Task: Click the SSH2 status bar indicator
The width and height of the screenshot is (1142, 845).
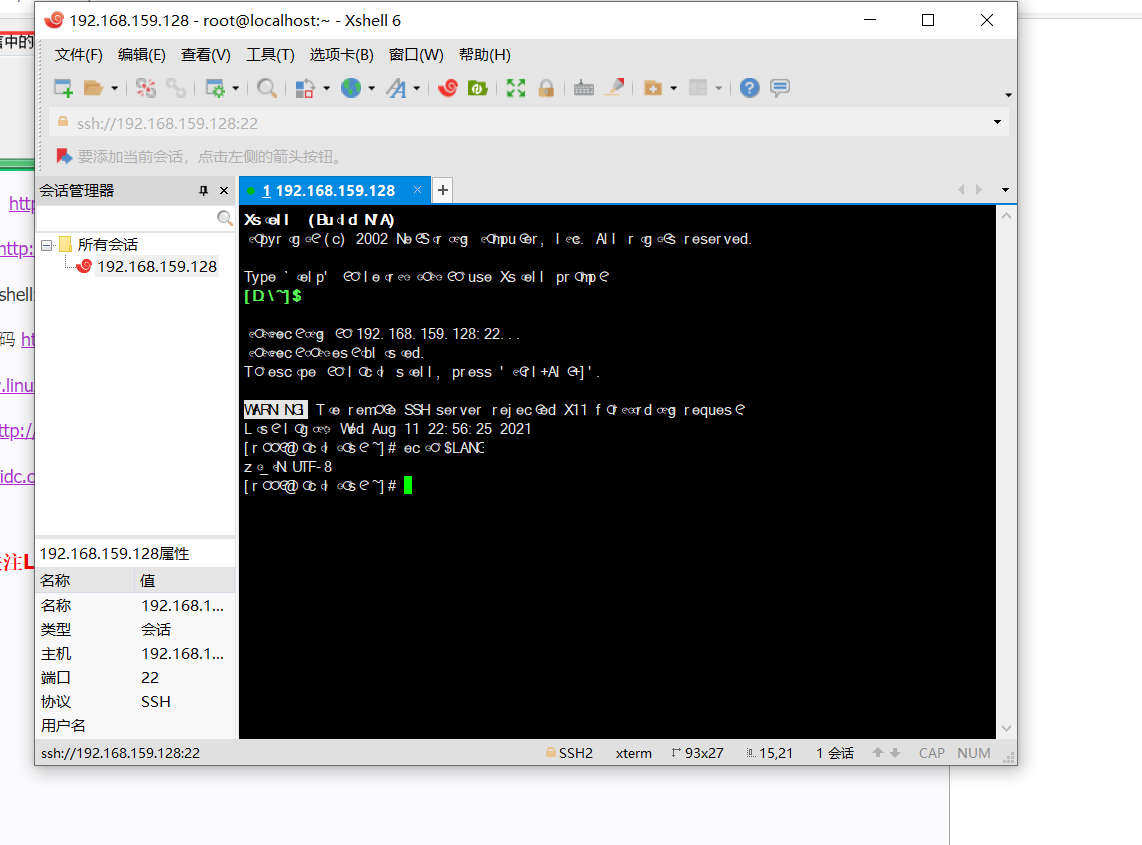Action: tap(570, 753)
